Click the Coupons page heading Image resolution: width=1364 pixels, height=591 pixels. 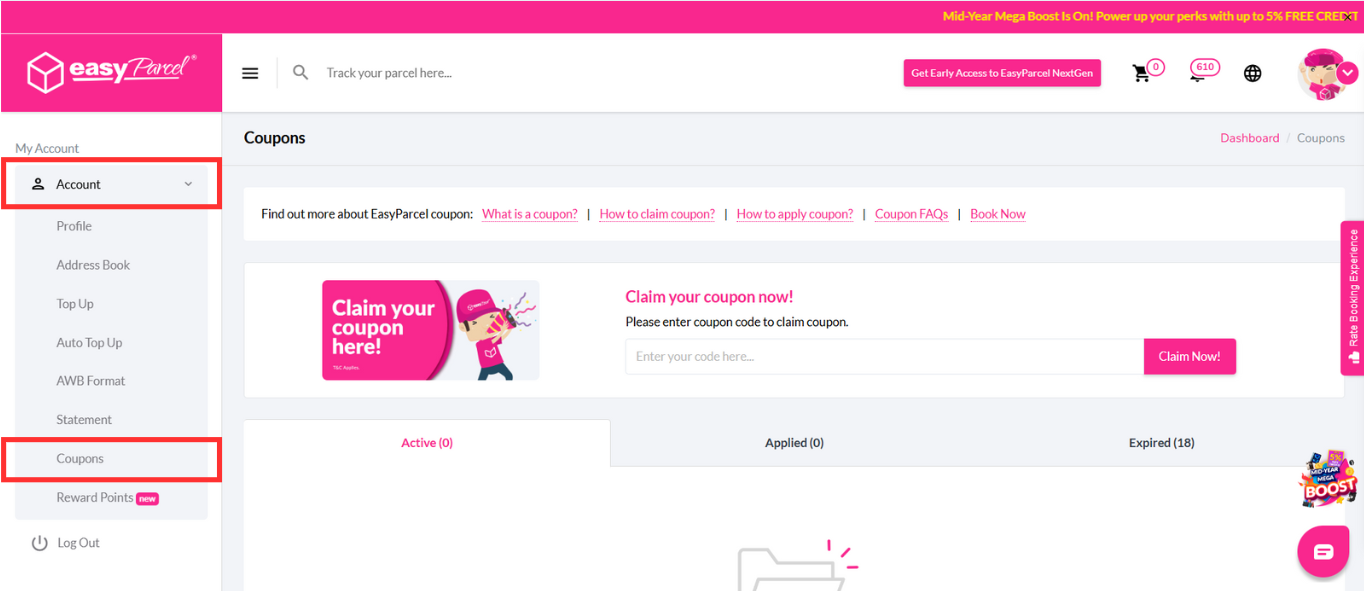[x=275, y=138]
